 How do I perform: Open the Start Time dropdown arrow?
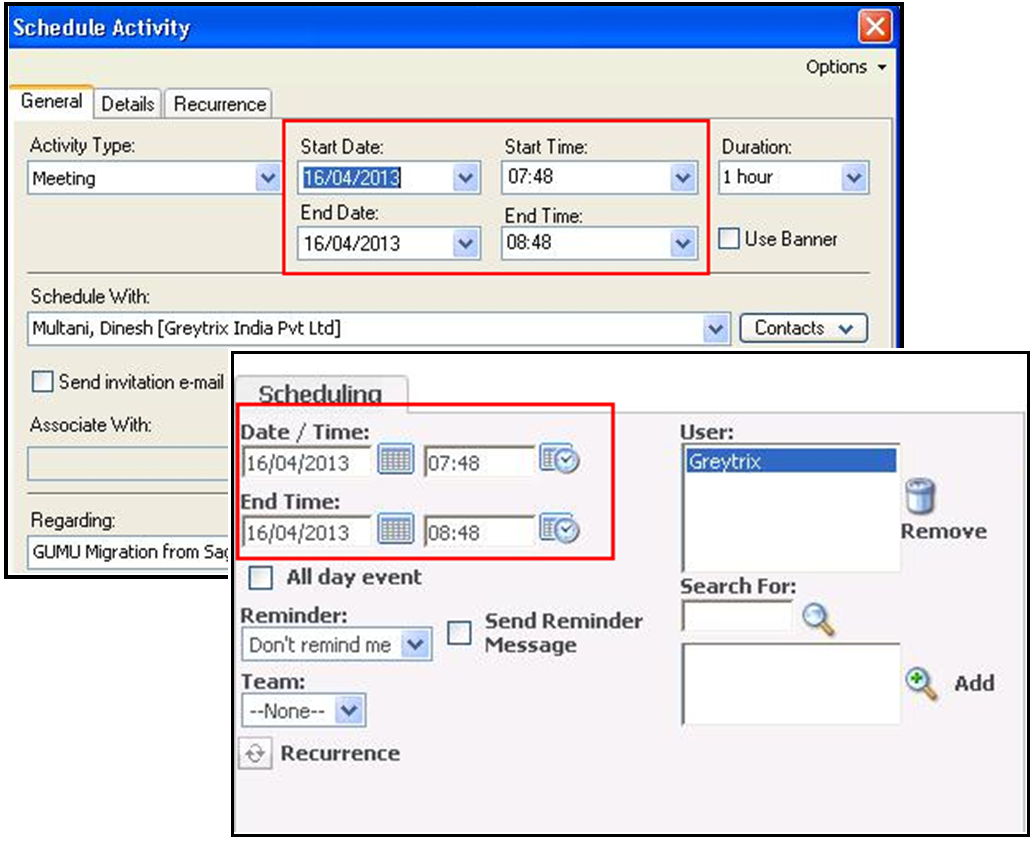683,178
